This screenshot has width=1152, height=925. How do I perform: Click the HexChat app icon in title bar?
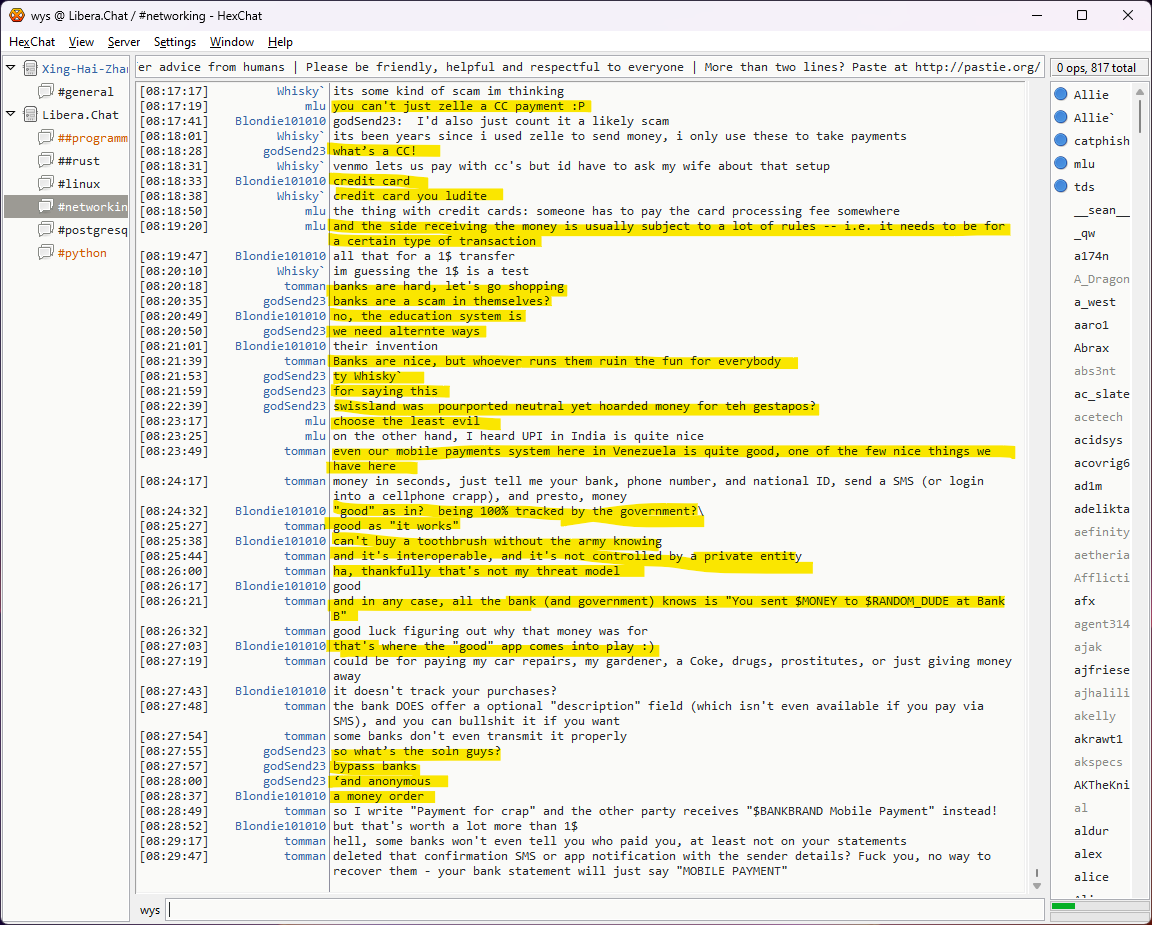(16, 15)
